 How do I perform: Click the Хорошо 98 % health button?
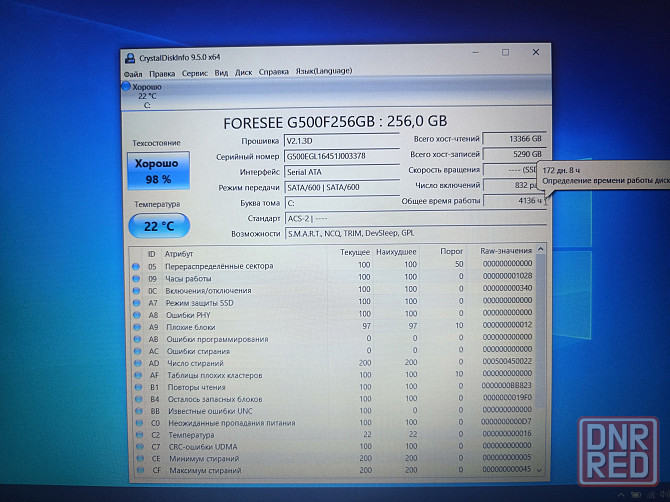coord(158,171)
